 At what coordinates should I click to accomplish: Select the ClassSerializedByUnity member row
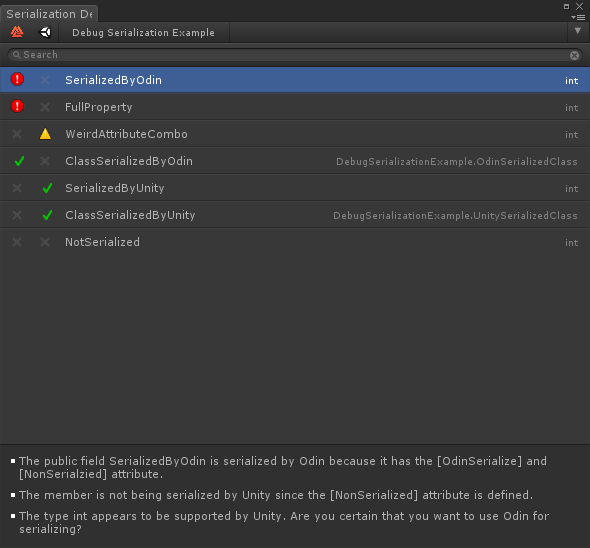pyautogui.click(x=295, y=215)
